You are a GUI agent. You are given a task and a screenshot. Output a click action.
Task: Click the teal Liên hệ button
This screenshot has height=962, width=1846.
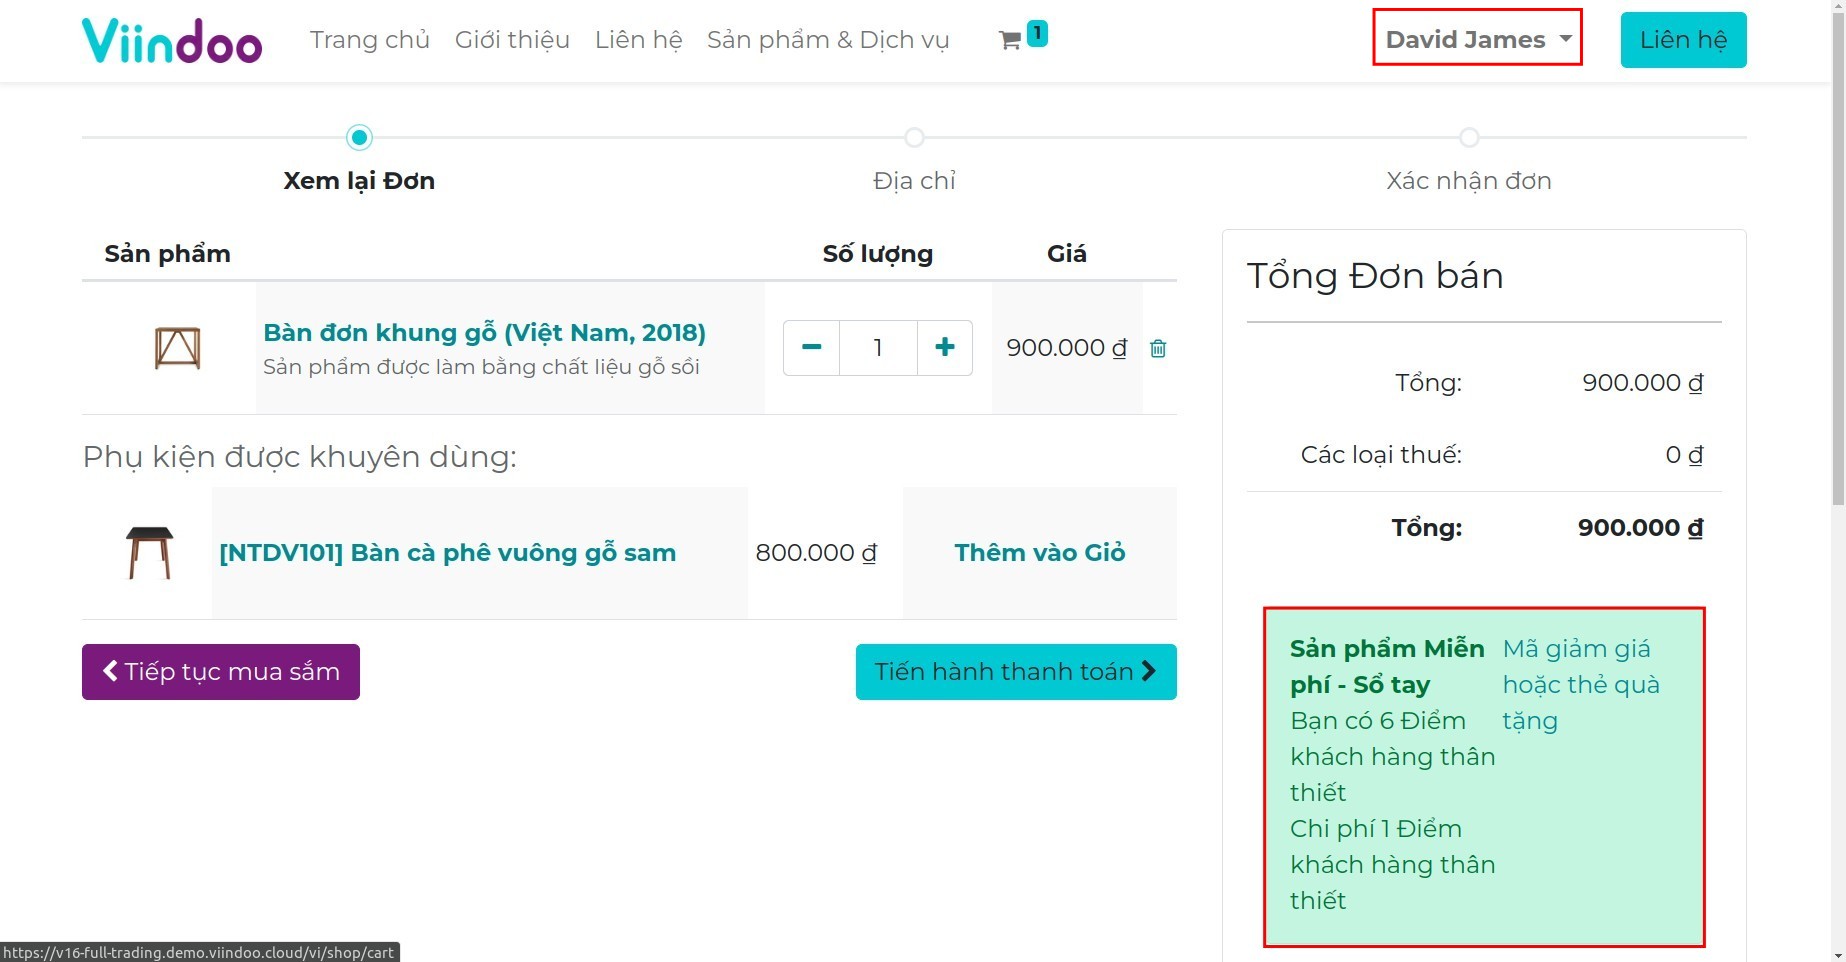click(x=1683, y=40)
